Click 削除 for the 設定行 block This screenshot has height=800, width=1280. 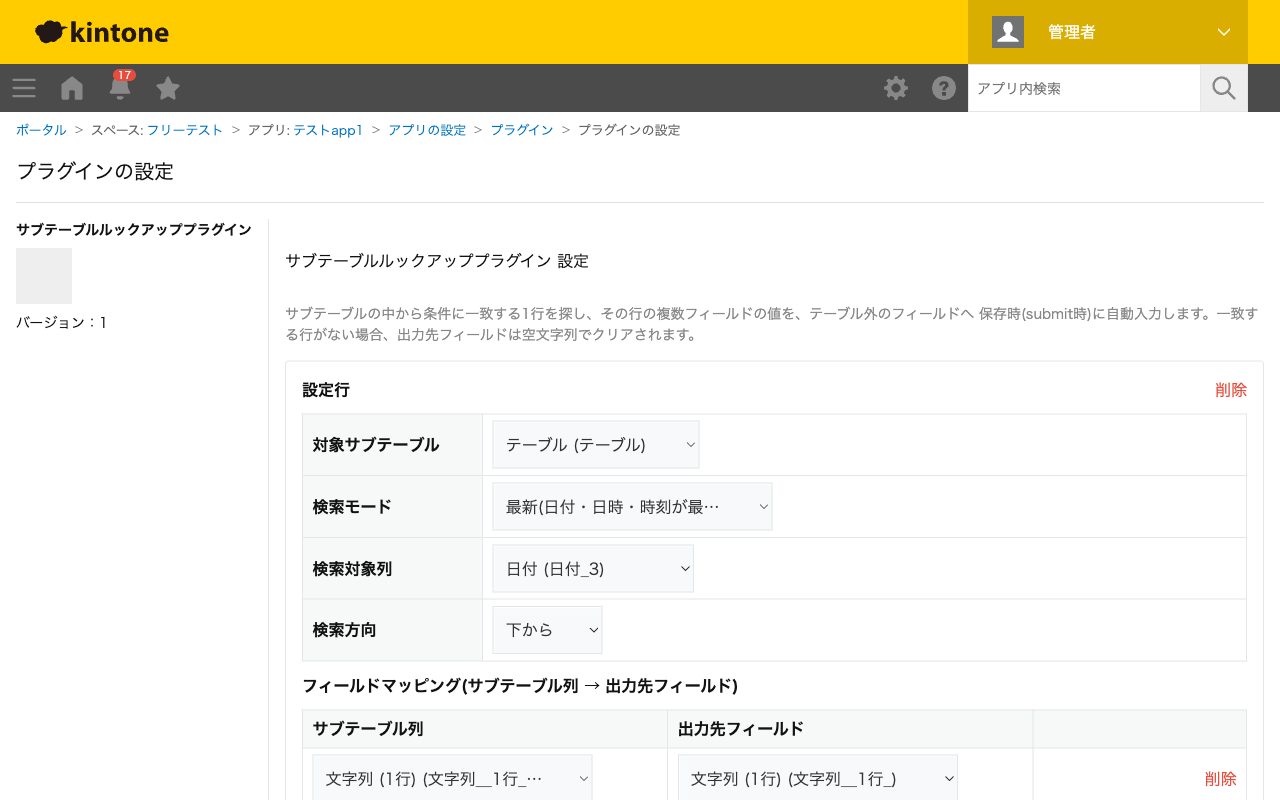(1231, 390)
